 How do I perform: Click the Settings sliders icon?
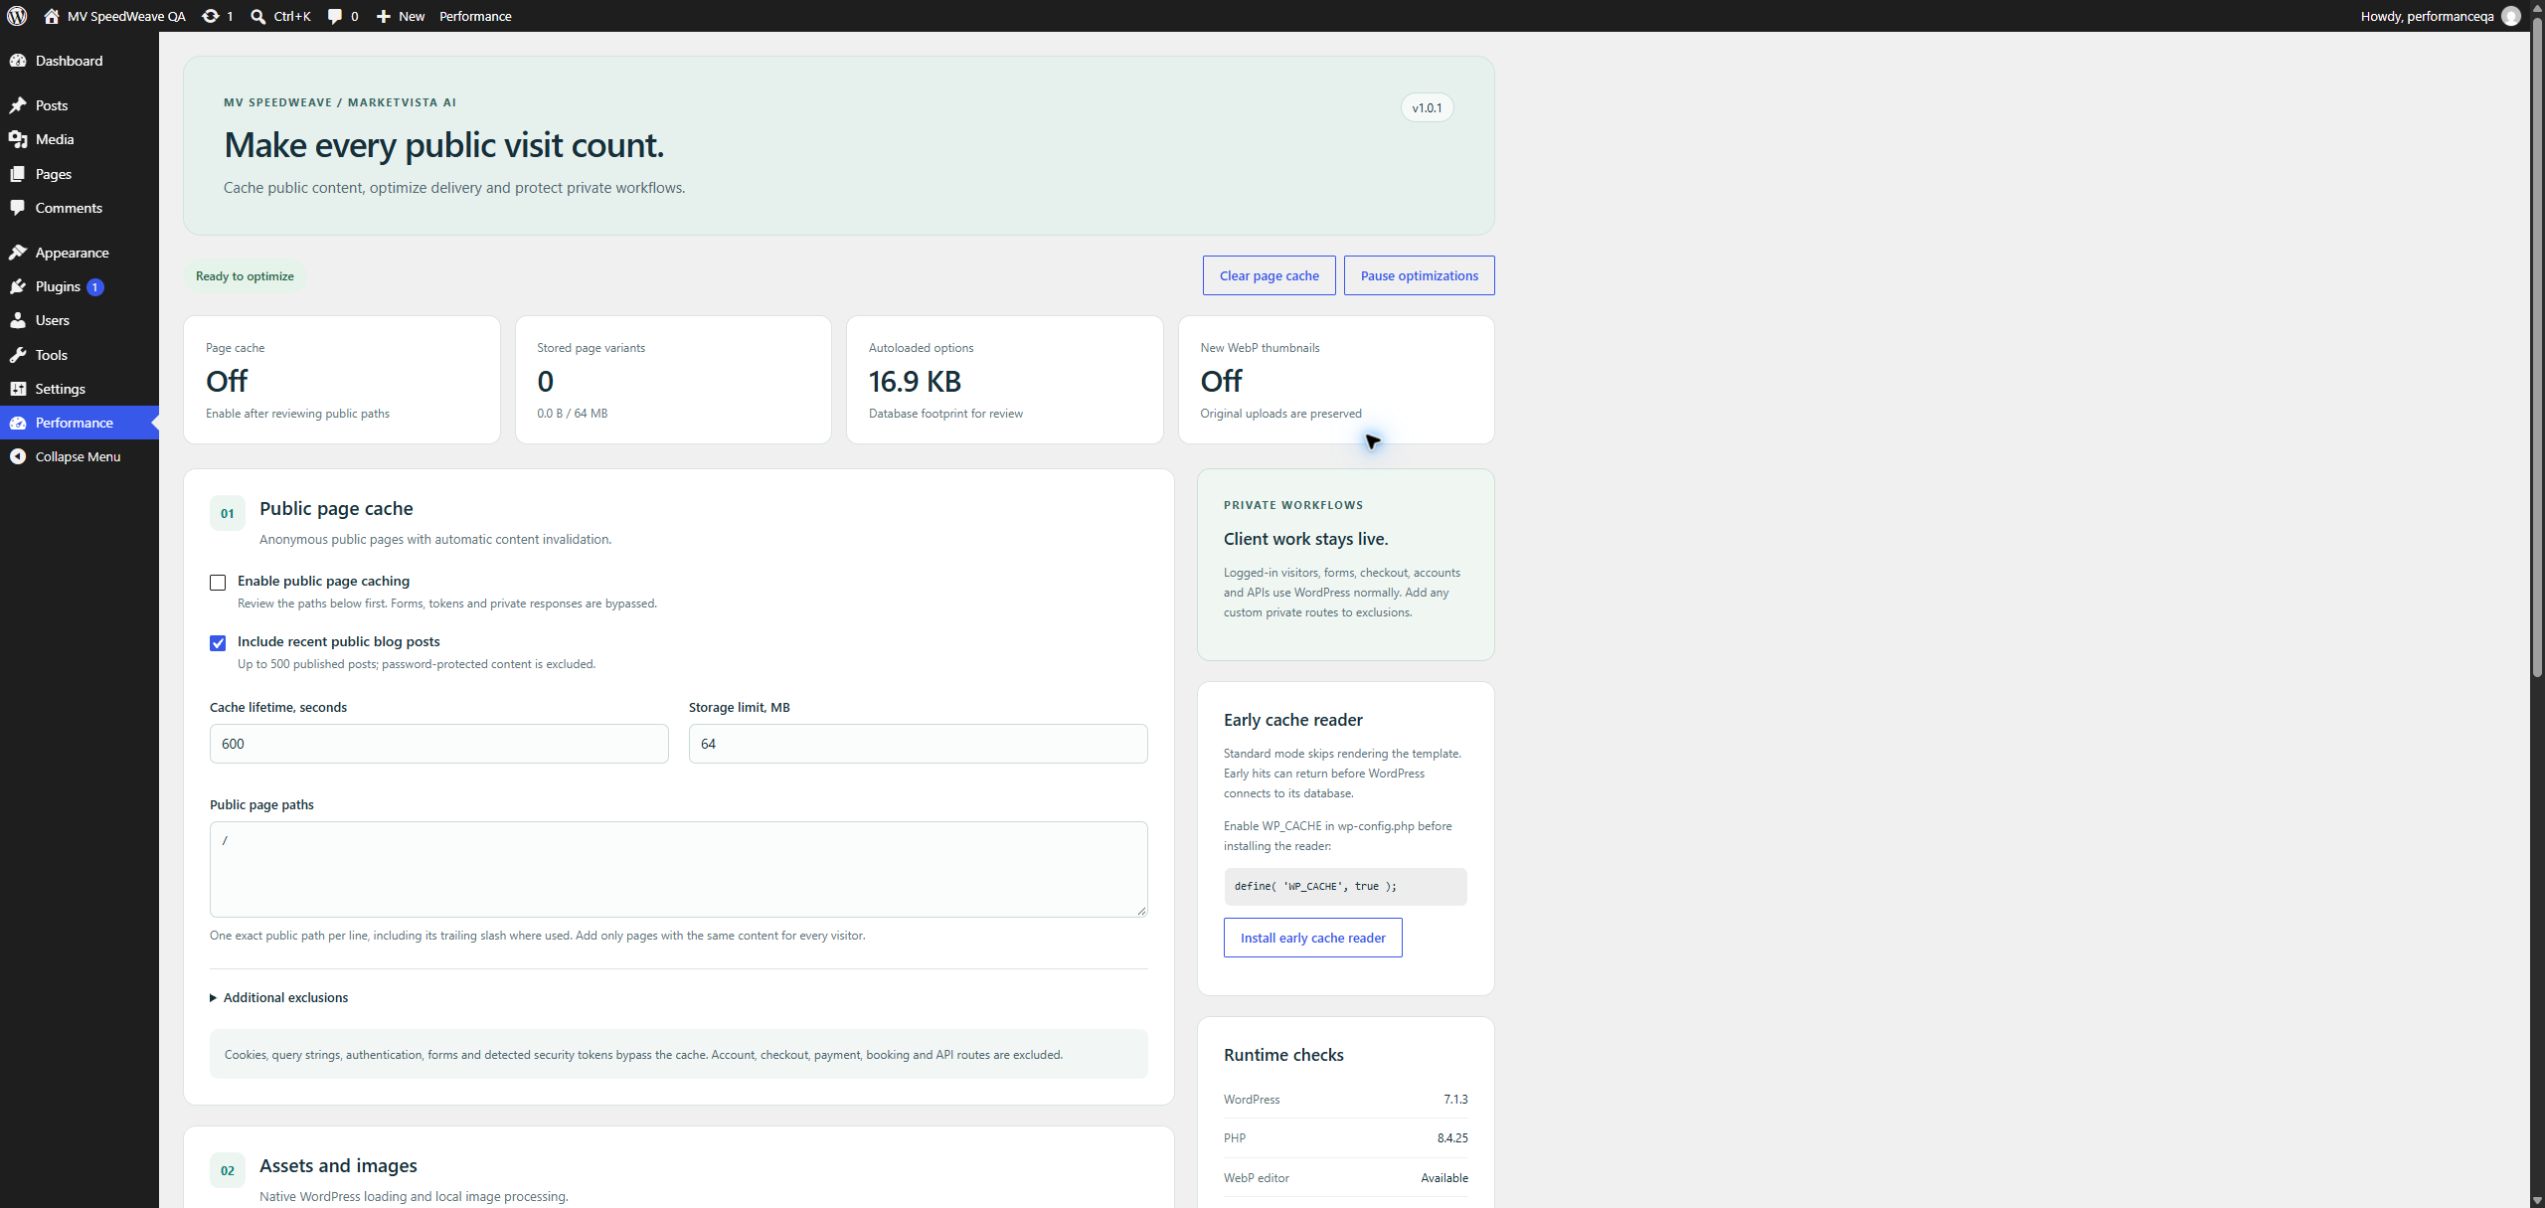17,389
